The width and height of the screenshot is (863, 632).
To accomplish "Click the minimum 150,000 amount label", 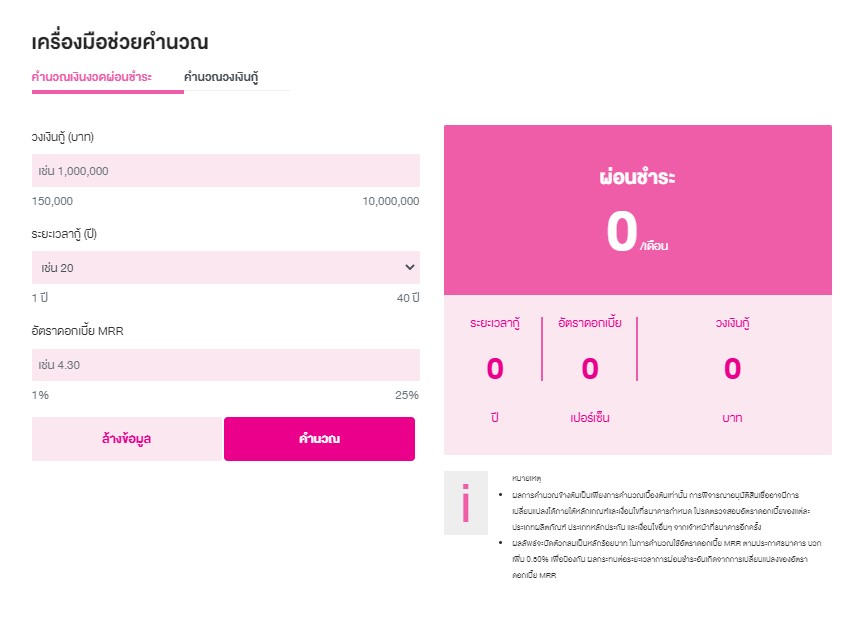I will click(52, 201).
